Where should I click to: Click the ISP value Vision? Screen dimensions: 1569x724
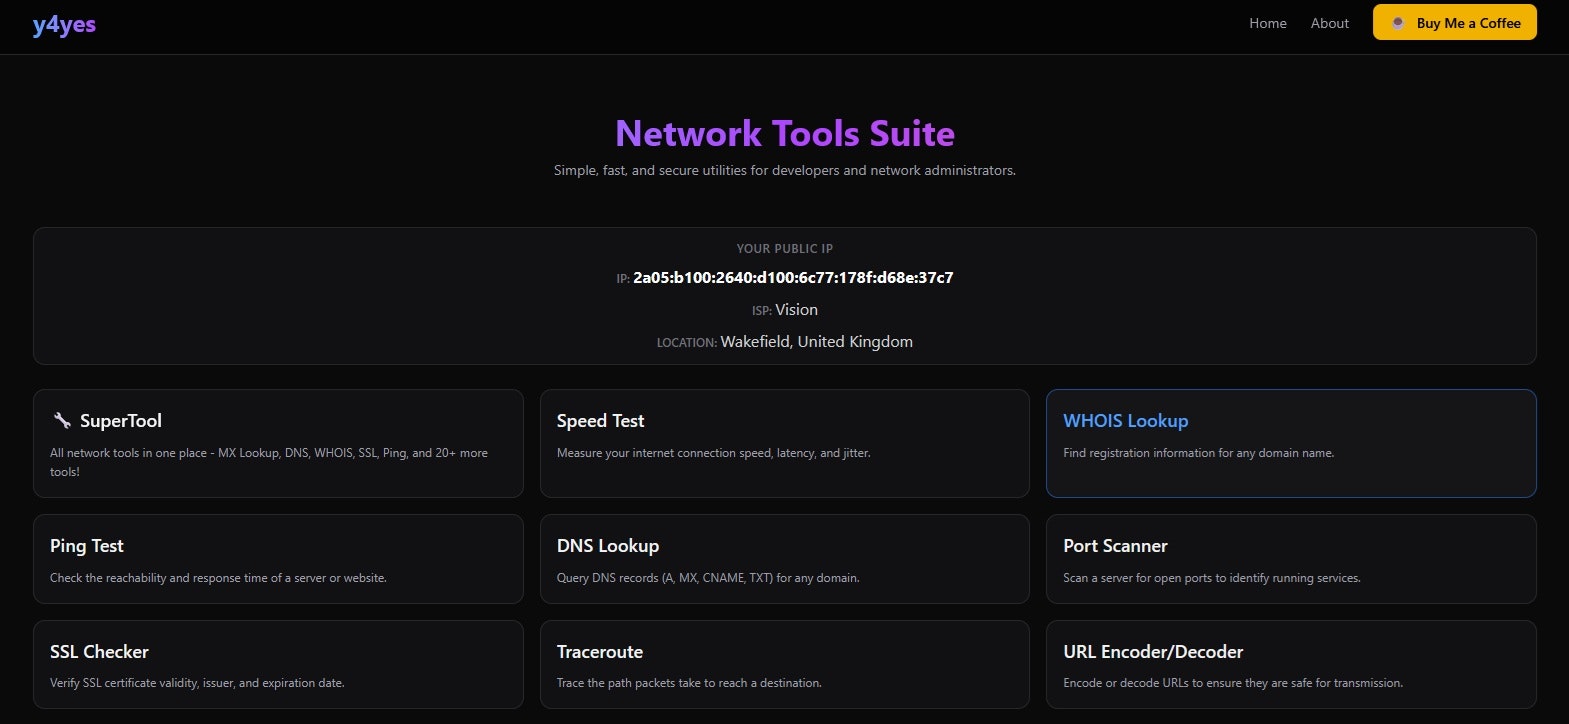point(796,310)
